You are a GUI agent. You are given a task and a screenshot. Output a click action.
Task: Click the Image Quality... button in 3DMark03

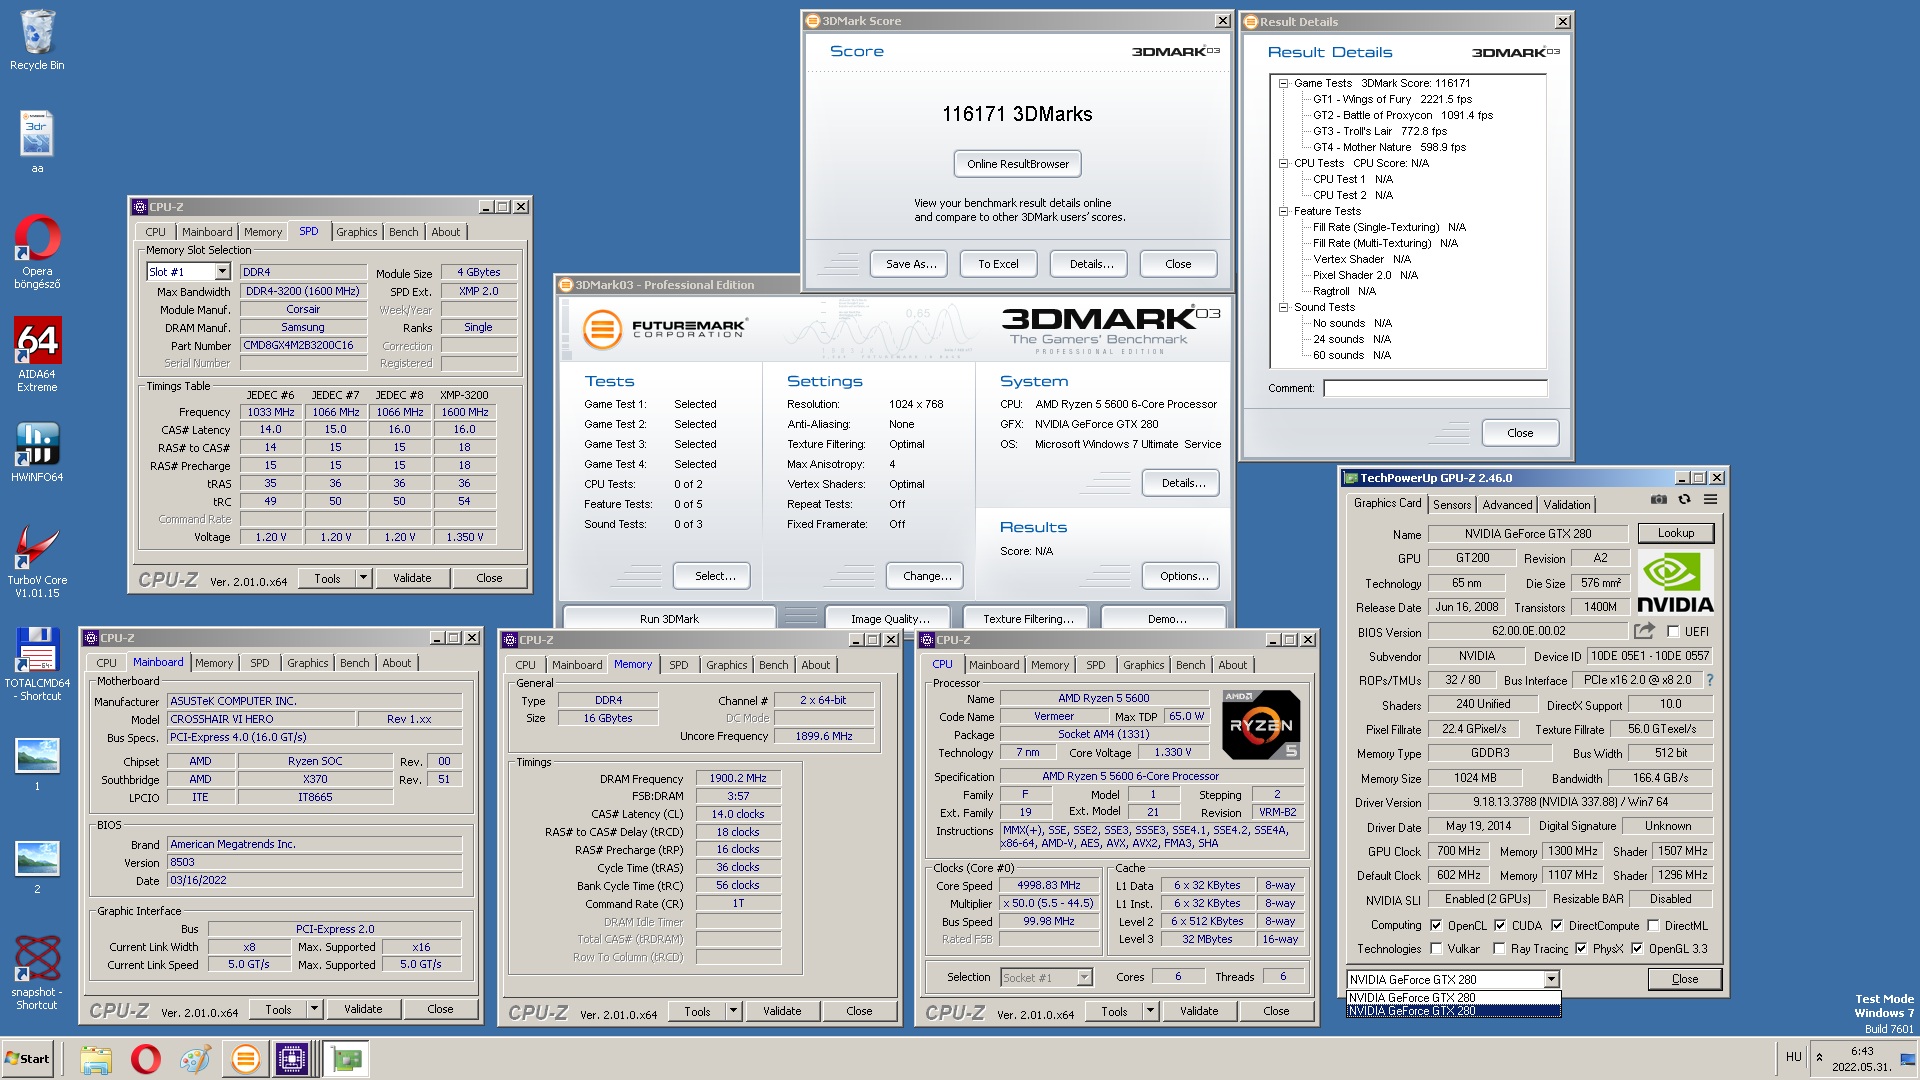tap(890, 619)
